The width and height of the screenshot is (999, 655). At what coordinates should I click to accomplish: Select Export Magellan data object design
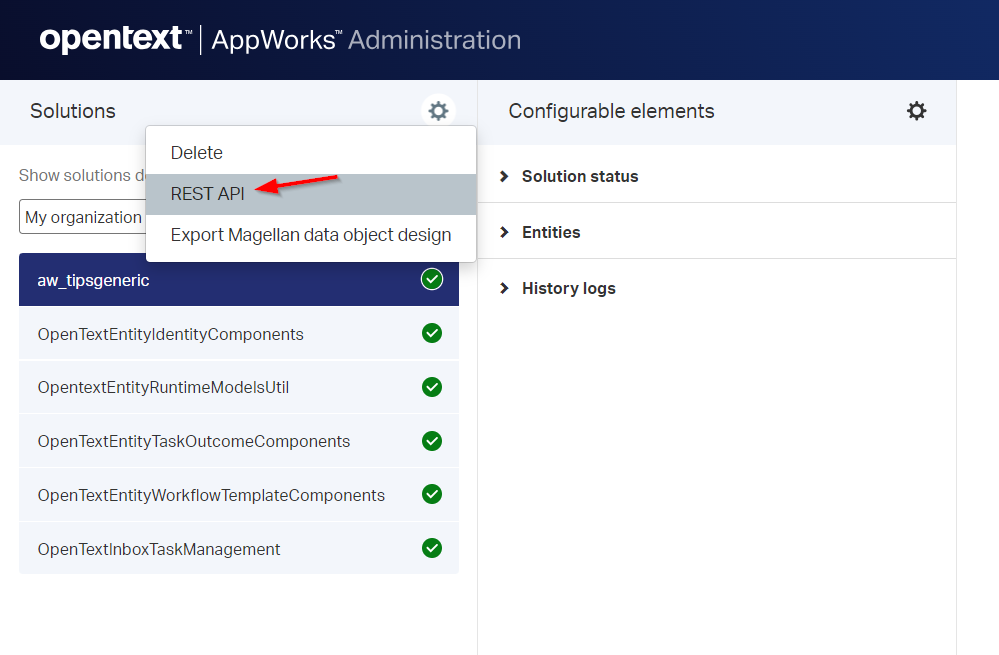tap(311, 235)
